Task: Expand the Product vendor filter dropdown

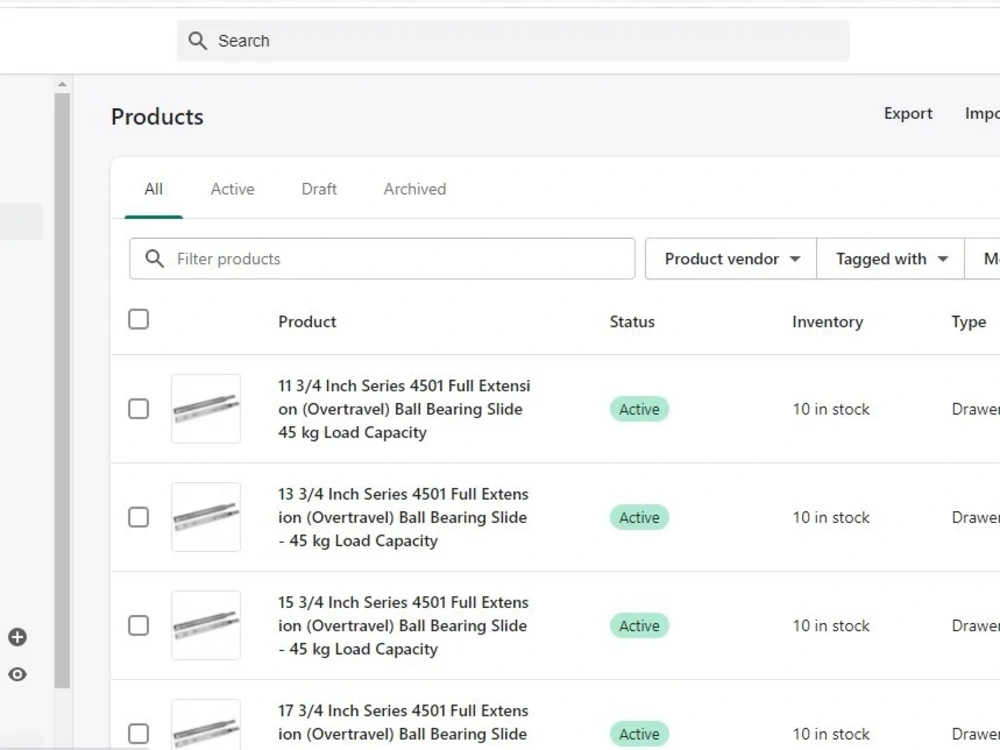Action: (x=731, y=259)
